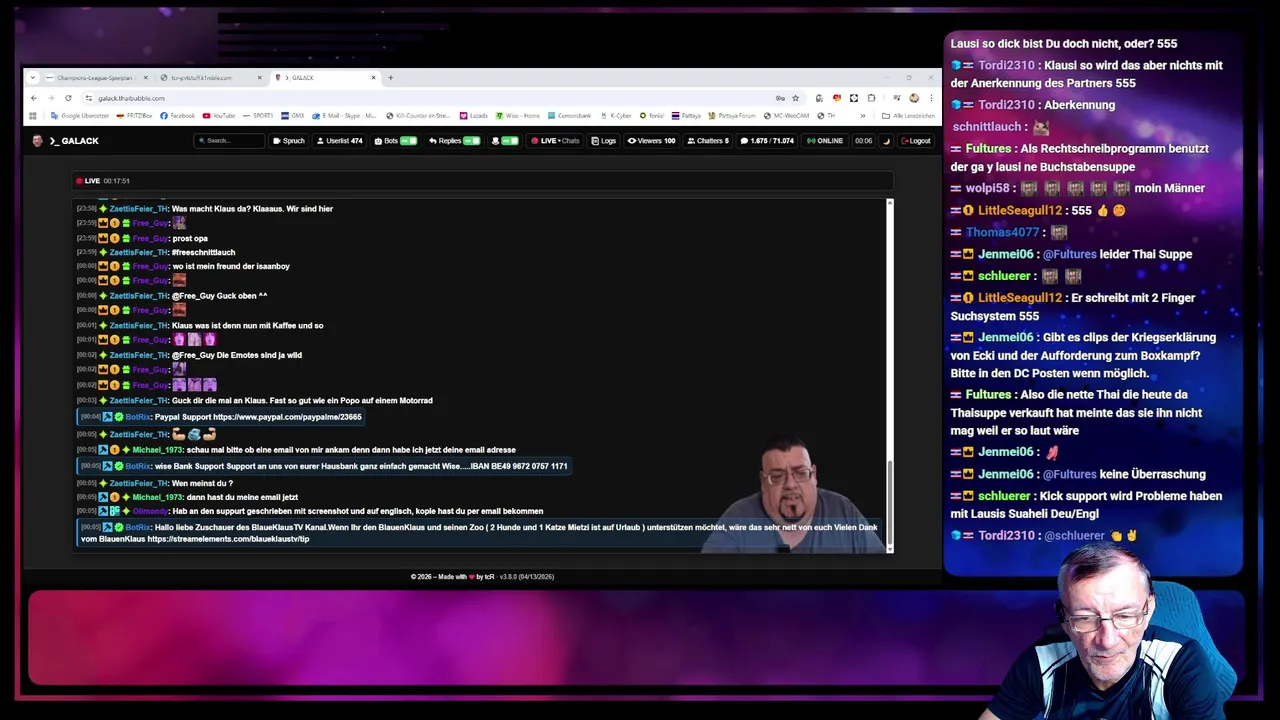Open the Lazada bookmark

pyautogui.click(x=473, y=115)
